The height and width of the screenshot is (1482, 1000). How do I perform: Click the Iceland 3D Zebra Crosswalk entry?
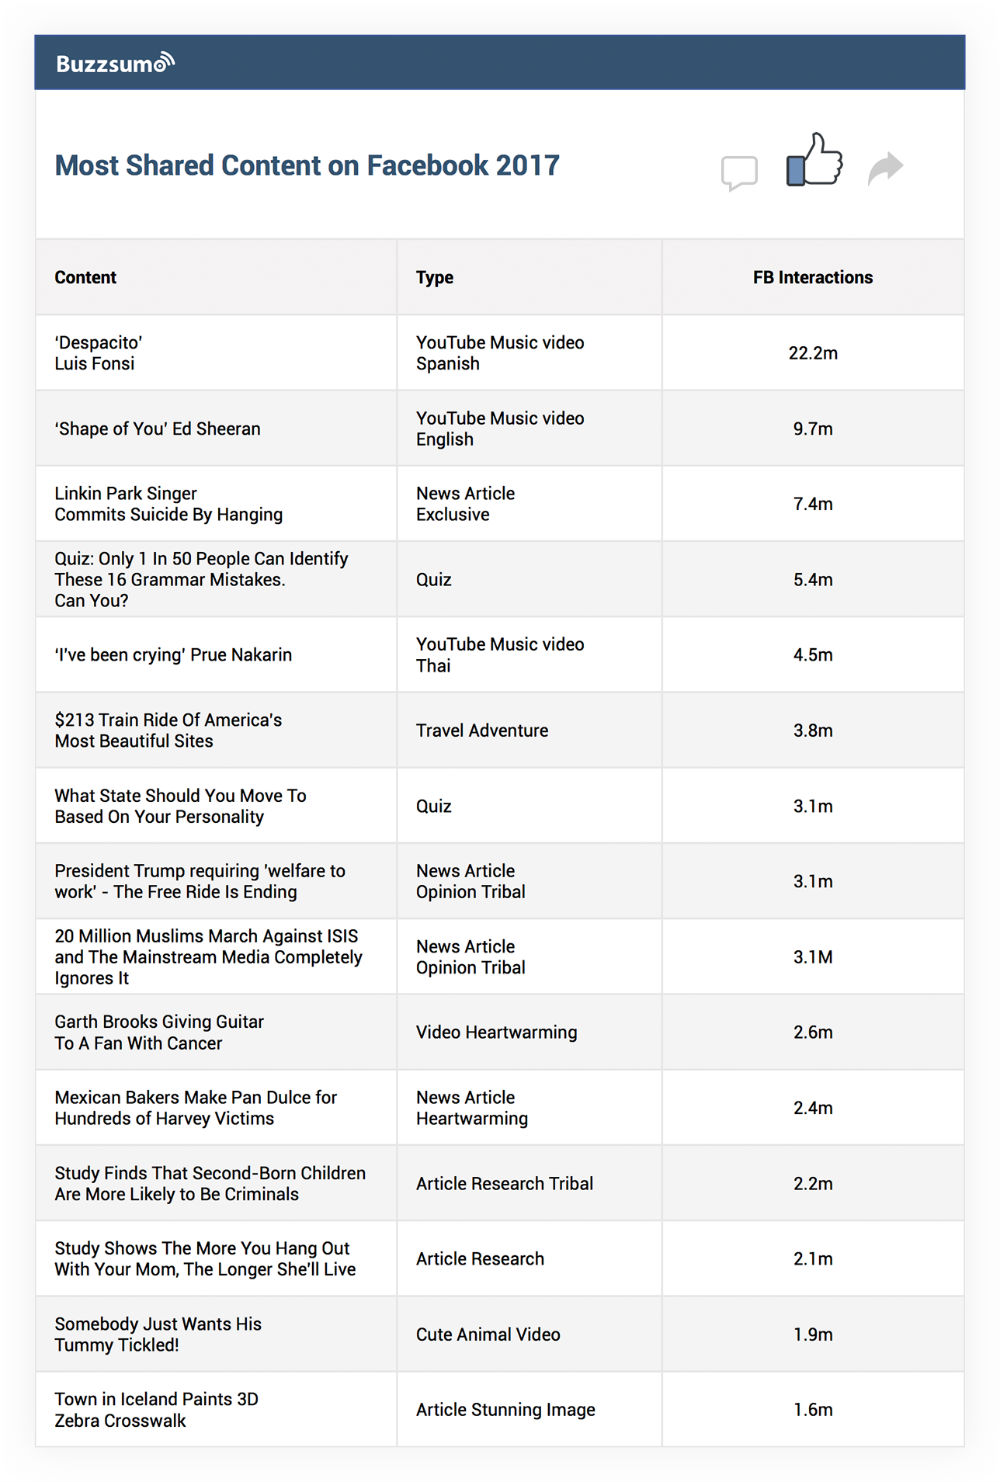pos(156,1410)
